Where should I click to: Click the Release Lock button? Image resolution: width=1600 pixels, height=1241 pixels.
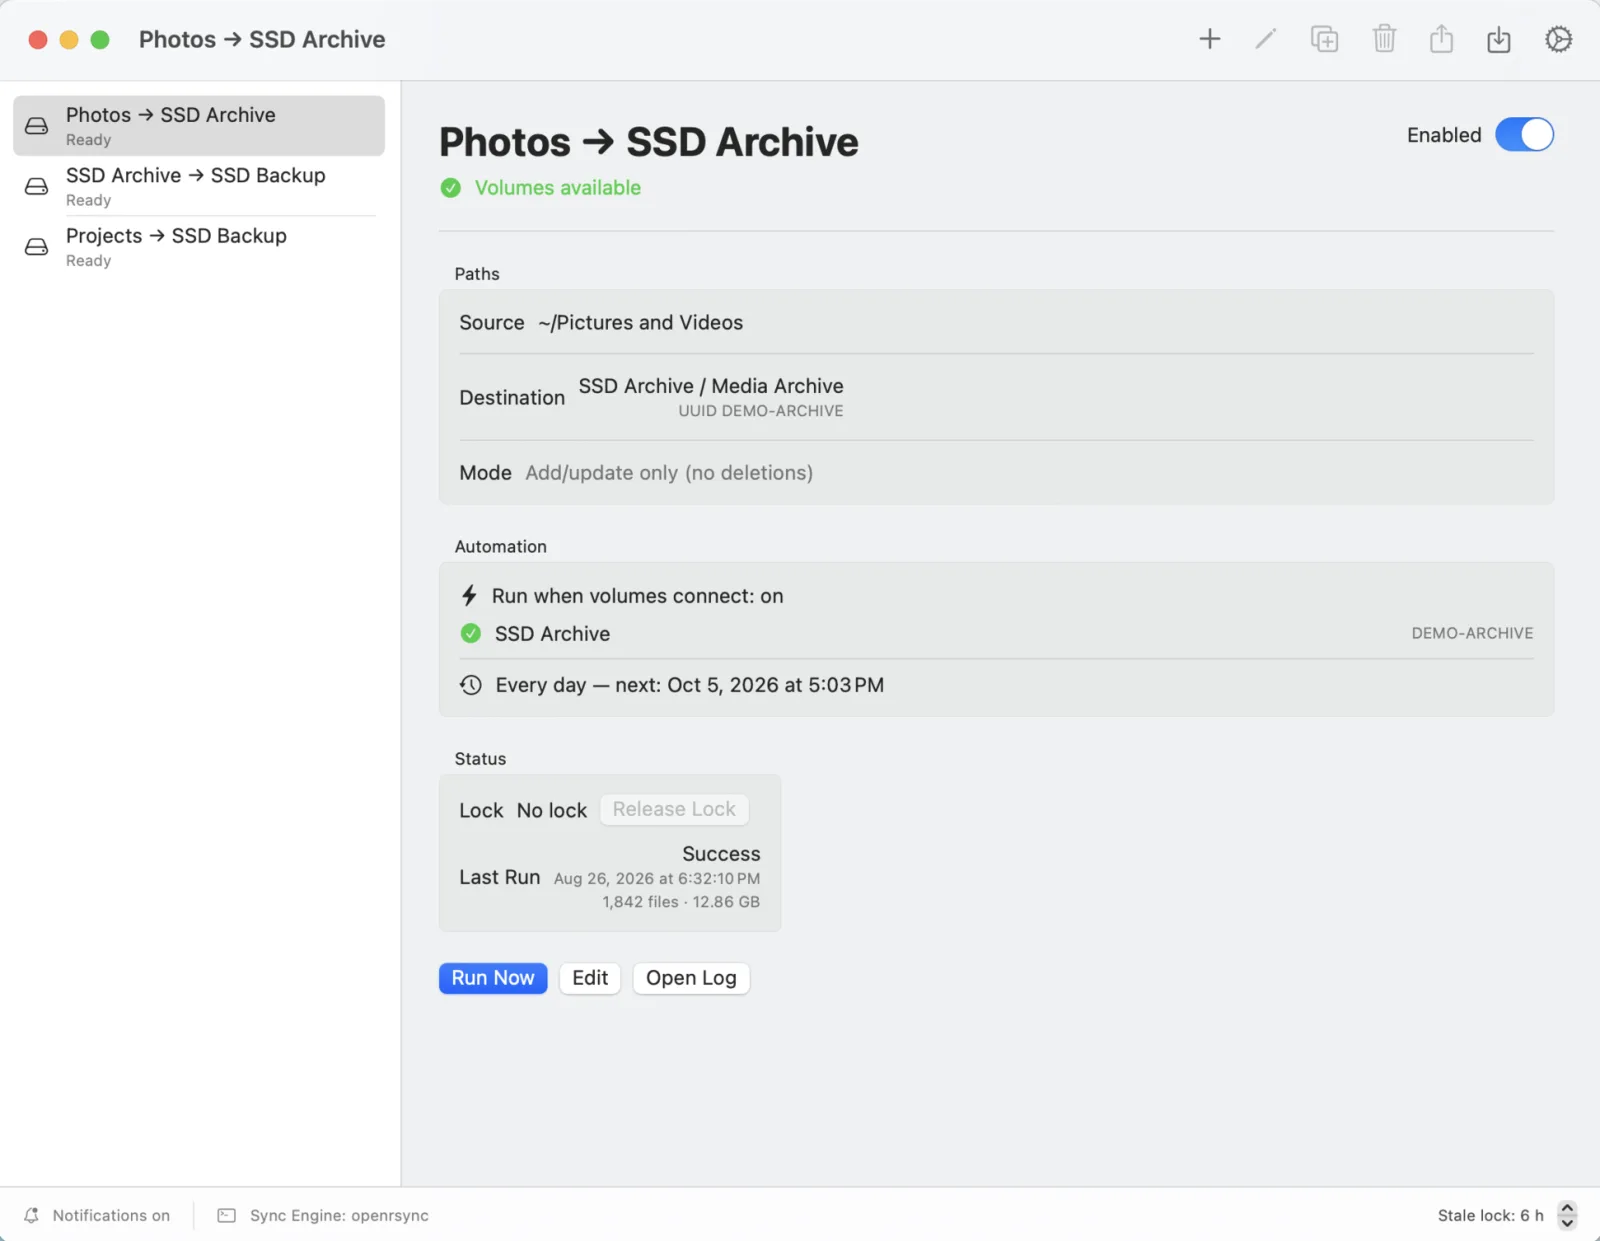tap(674, 809)
